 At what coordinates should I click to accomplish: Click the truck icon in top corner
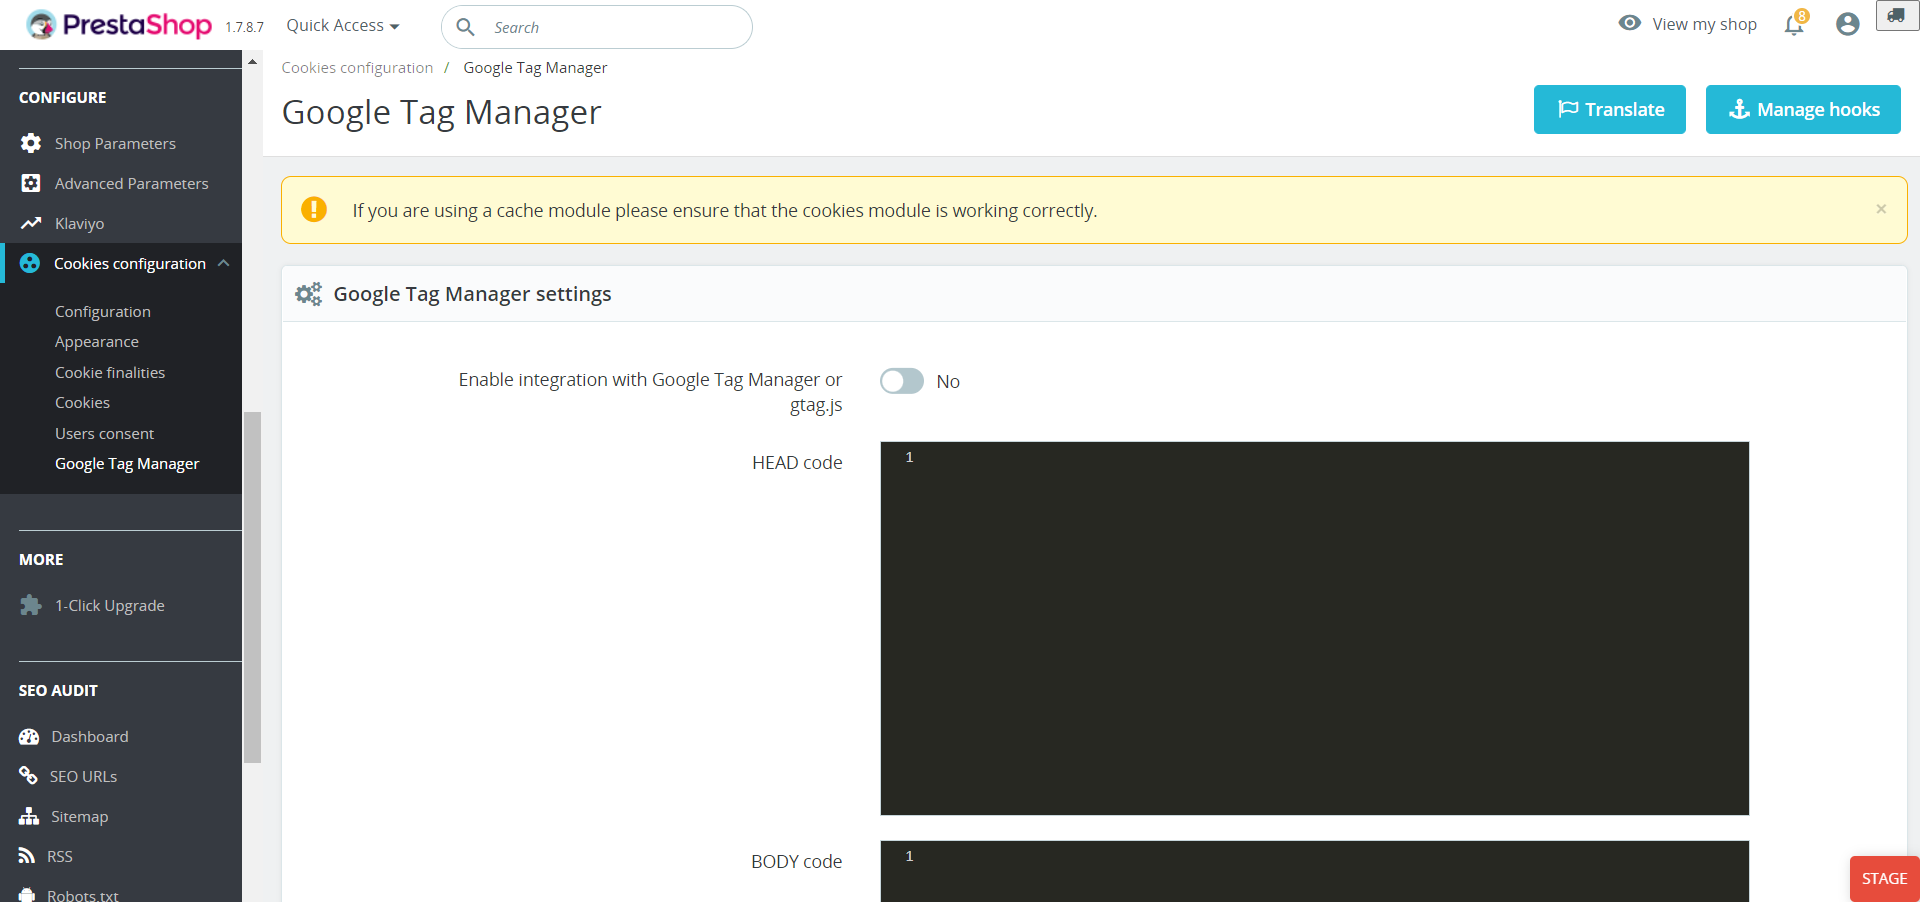(1896, 16)
